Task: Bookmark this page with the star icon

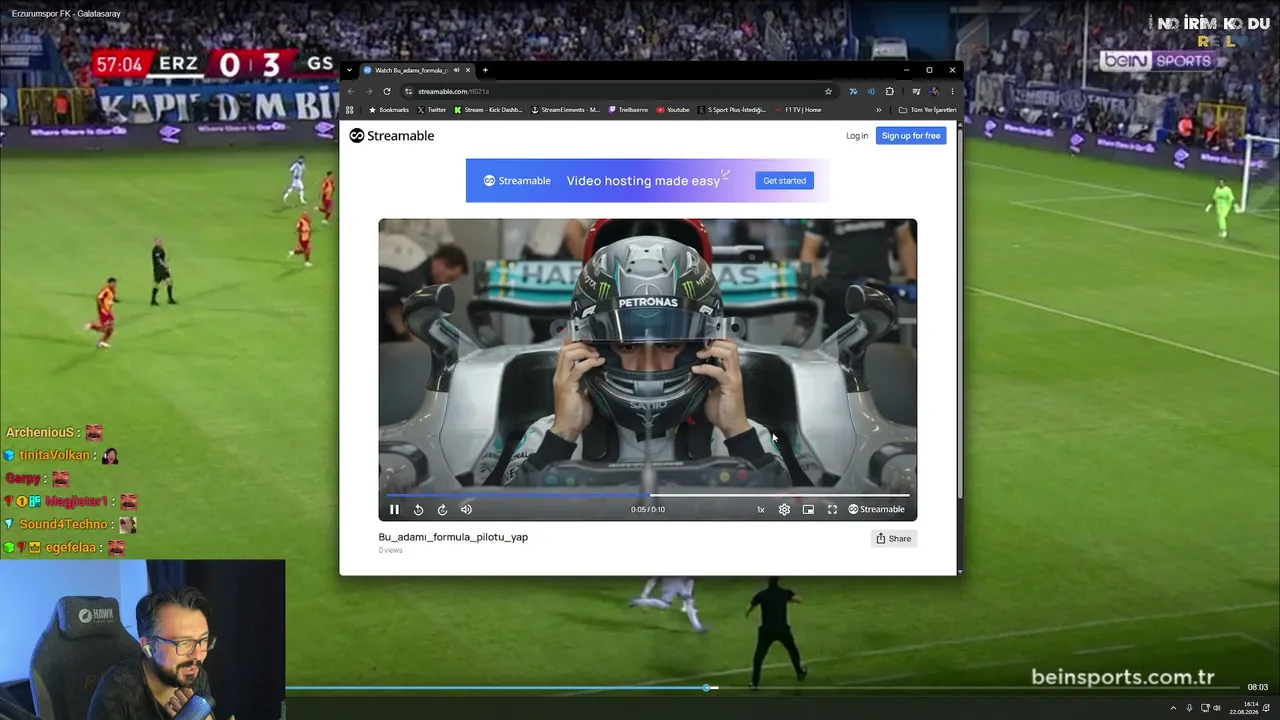Action: click(x=828, y=91)
